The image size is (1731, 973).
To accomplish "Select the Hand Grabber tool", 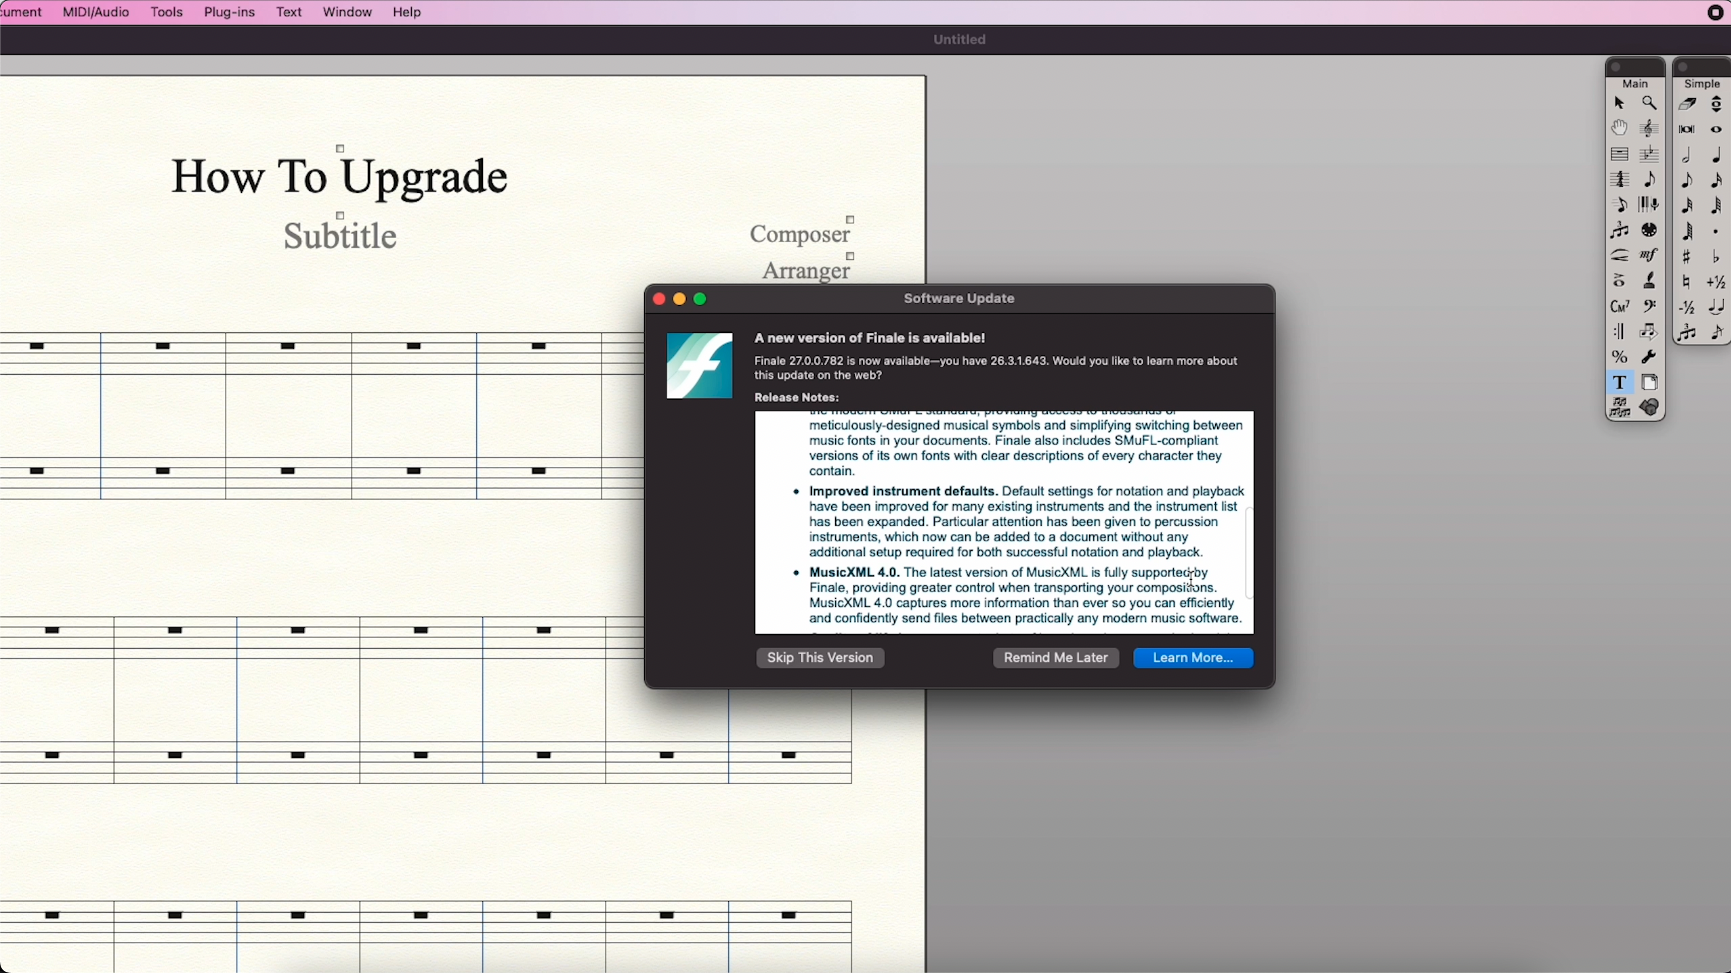I will coord(1619,128).
